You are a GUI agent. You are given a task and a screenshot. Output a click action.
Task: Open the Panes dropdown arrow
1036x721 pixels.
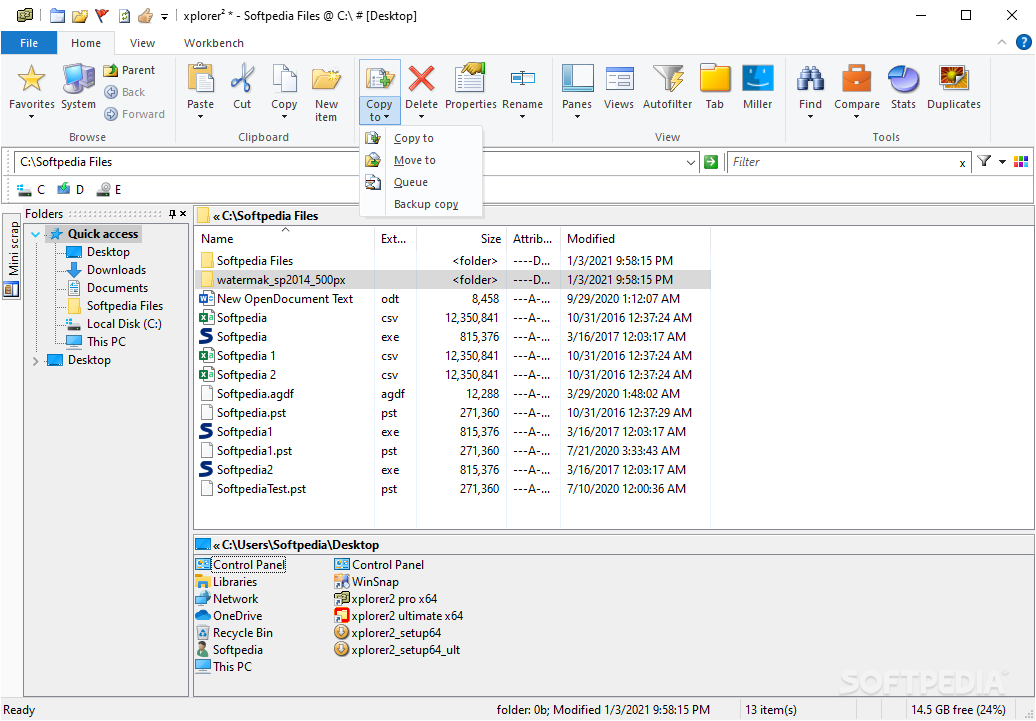coord(577,118)
